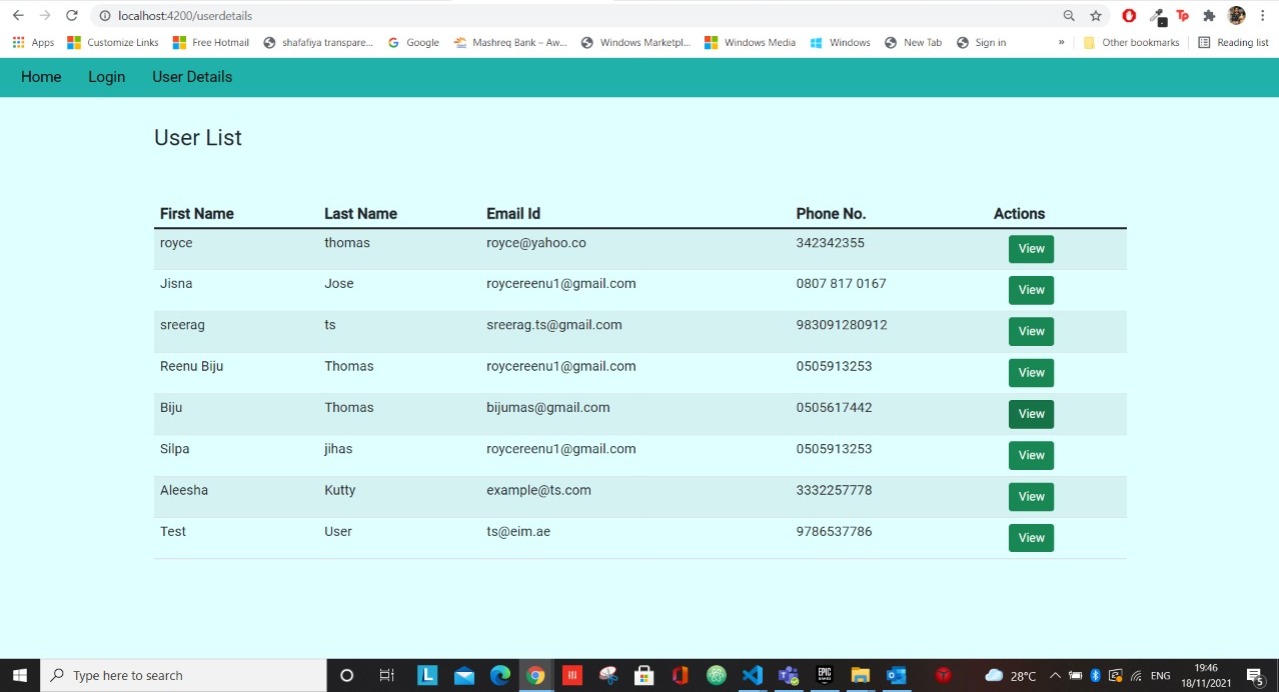Launch the Snipping Tool from taskbar
The width and height of the screenshot is (1279, 692).
608,675
